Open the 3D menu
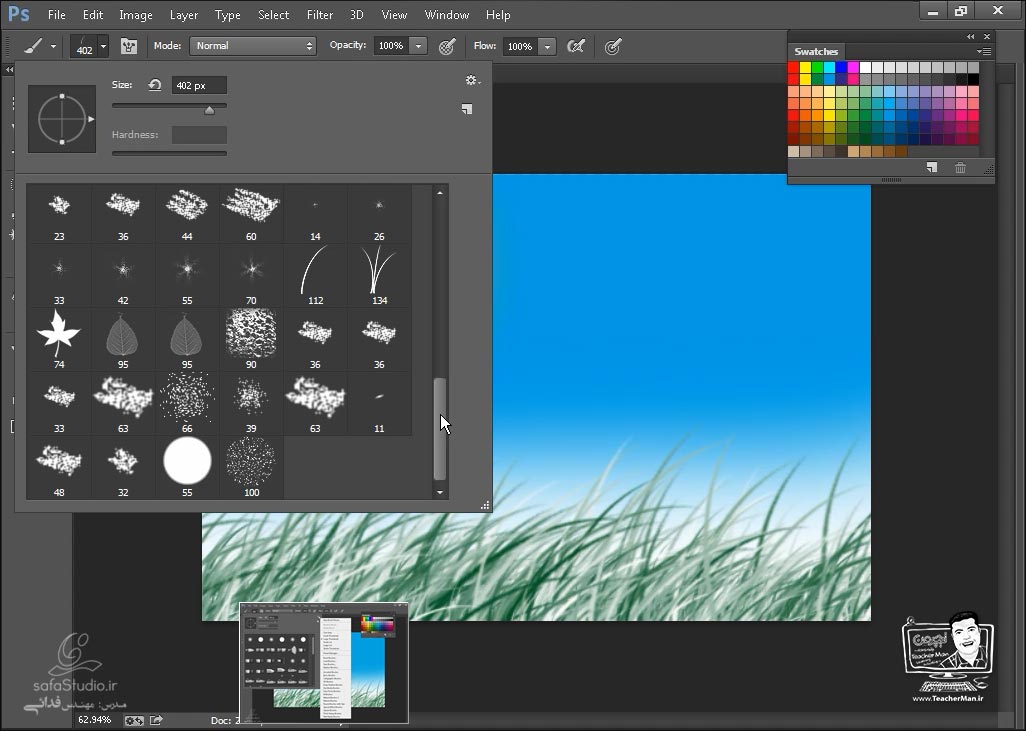Screen dimensions: 1026x731 click(x=357, y=14)
